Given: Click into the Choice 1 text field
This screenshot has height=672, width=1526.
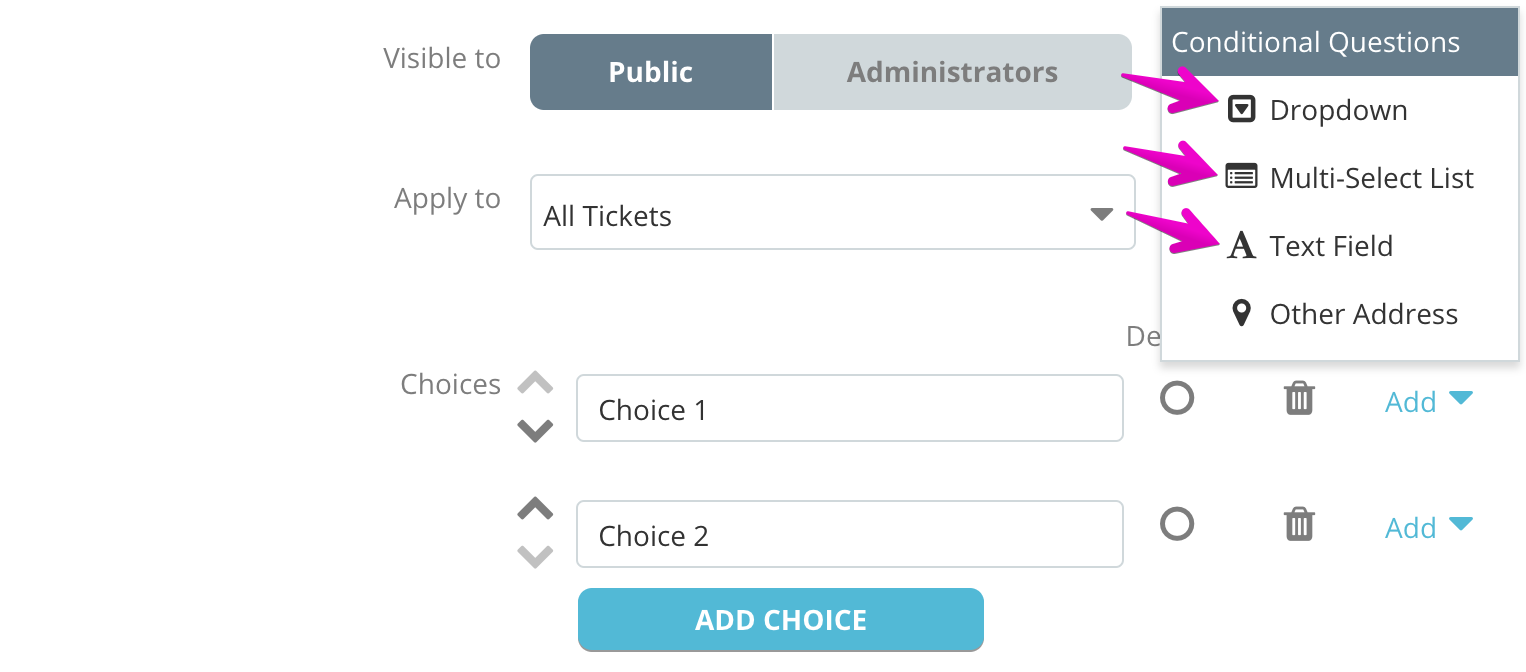Looking at the screenshot, I should coord(850,408).
